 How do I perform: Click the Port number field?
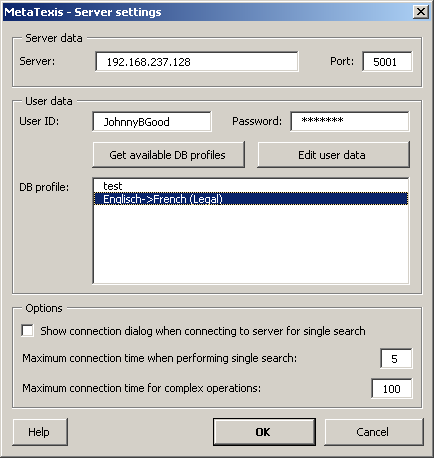[x=387, y=62]
